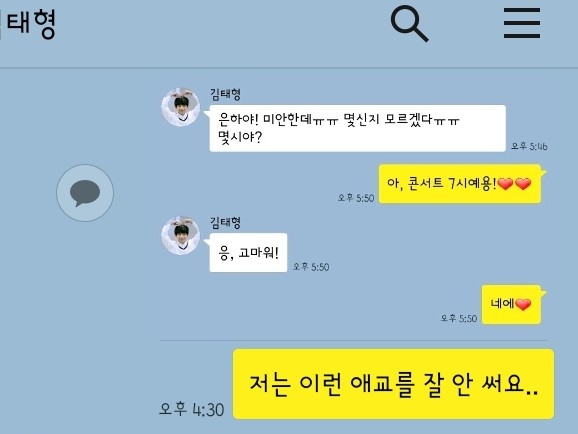Click the timestamp beside the first white bubble

[x=529, y=146]
